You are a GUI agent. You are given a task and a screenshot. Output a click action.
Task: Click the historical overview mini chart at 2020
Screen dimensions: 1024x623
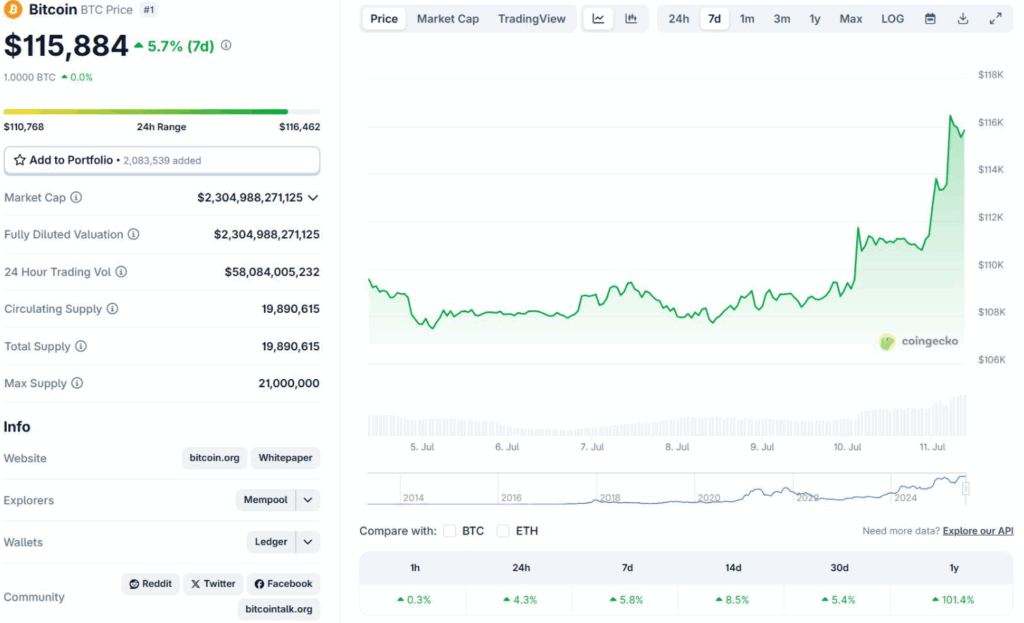point(709,497)
